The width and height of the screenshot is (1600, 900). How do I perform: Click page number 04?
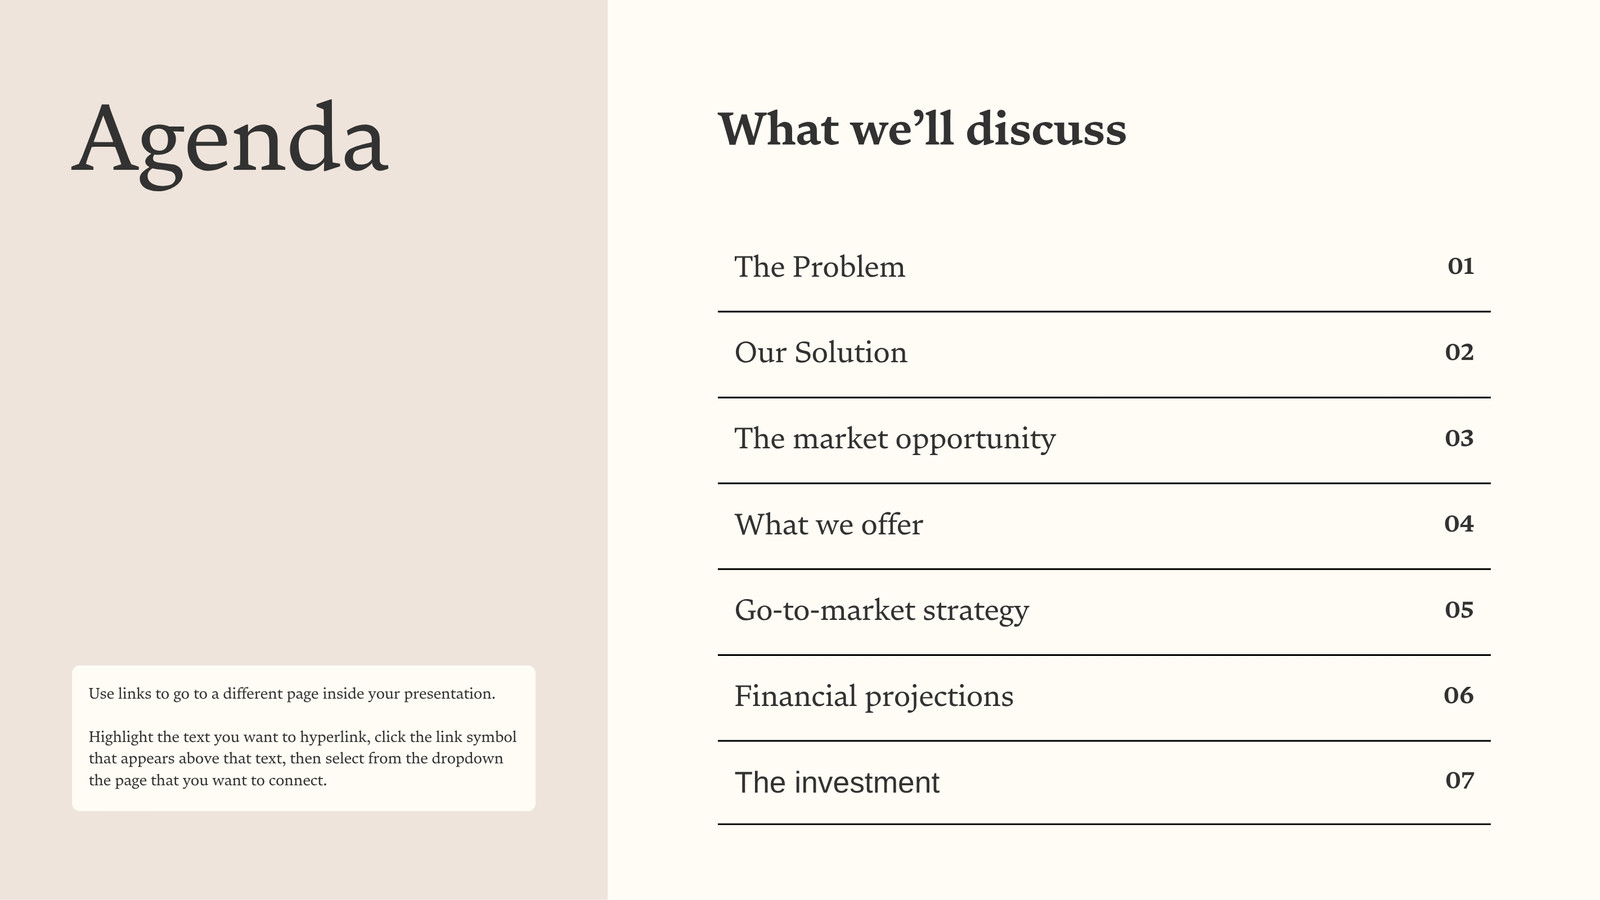[1459, 524]
